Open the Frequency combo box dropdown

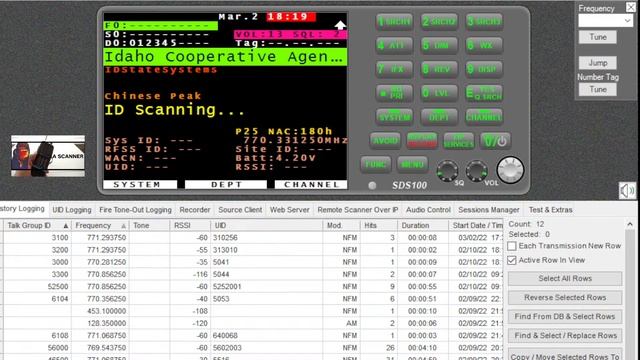[x=628, y=21]
